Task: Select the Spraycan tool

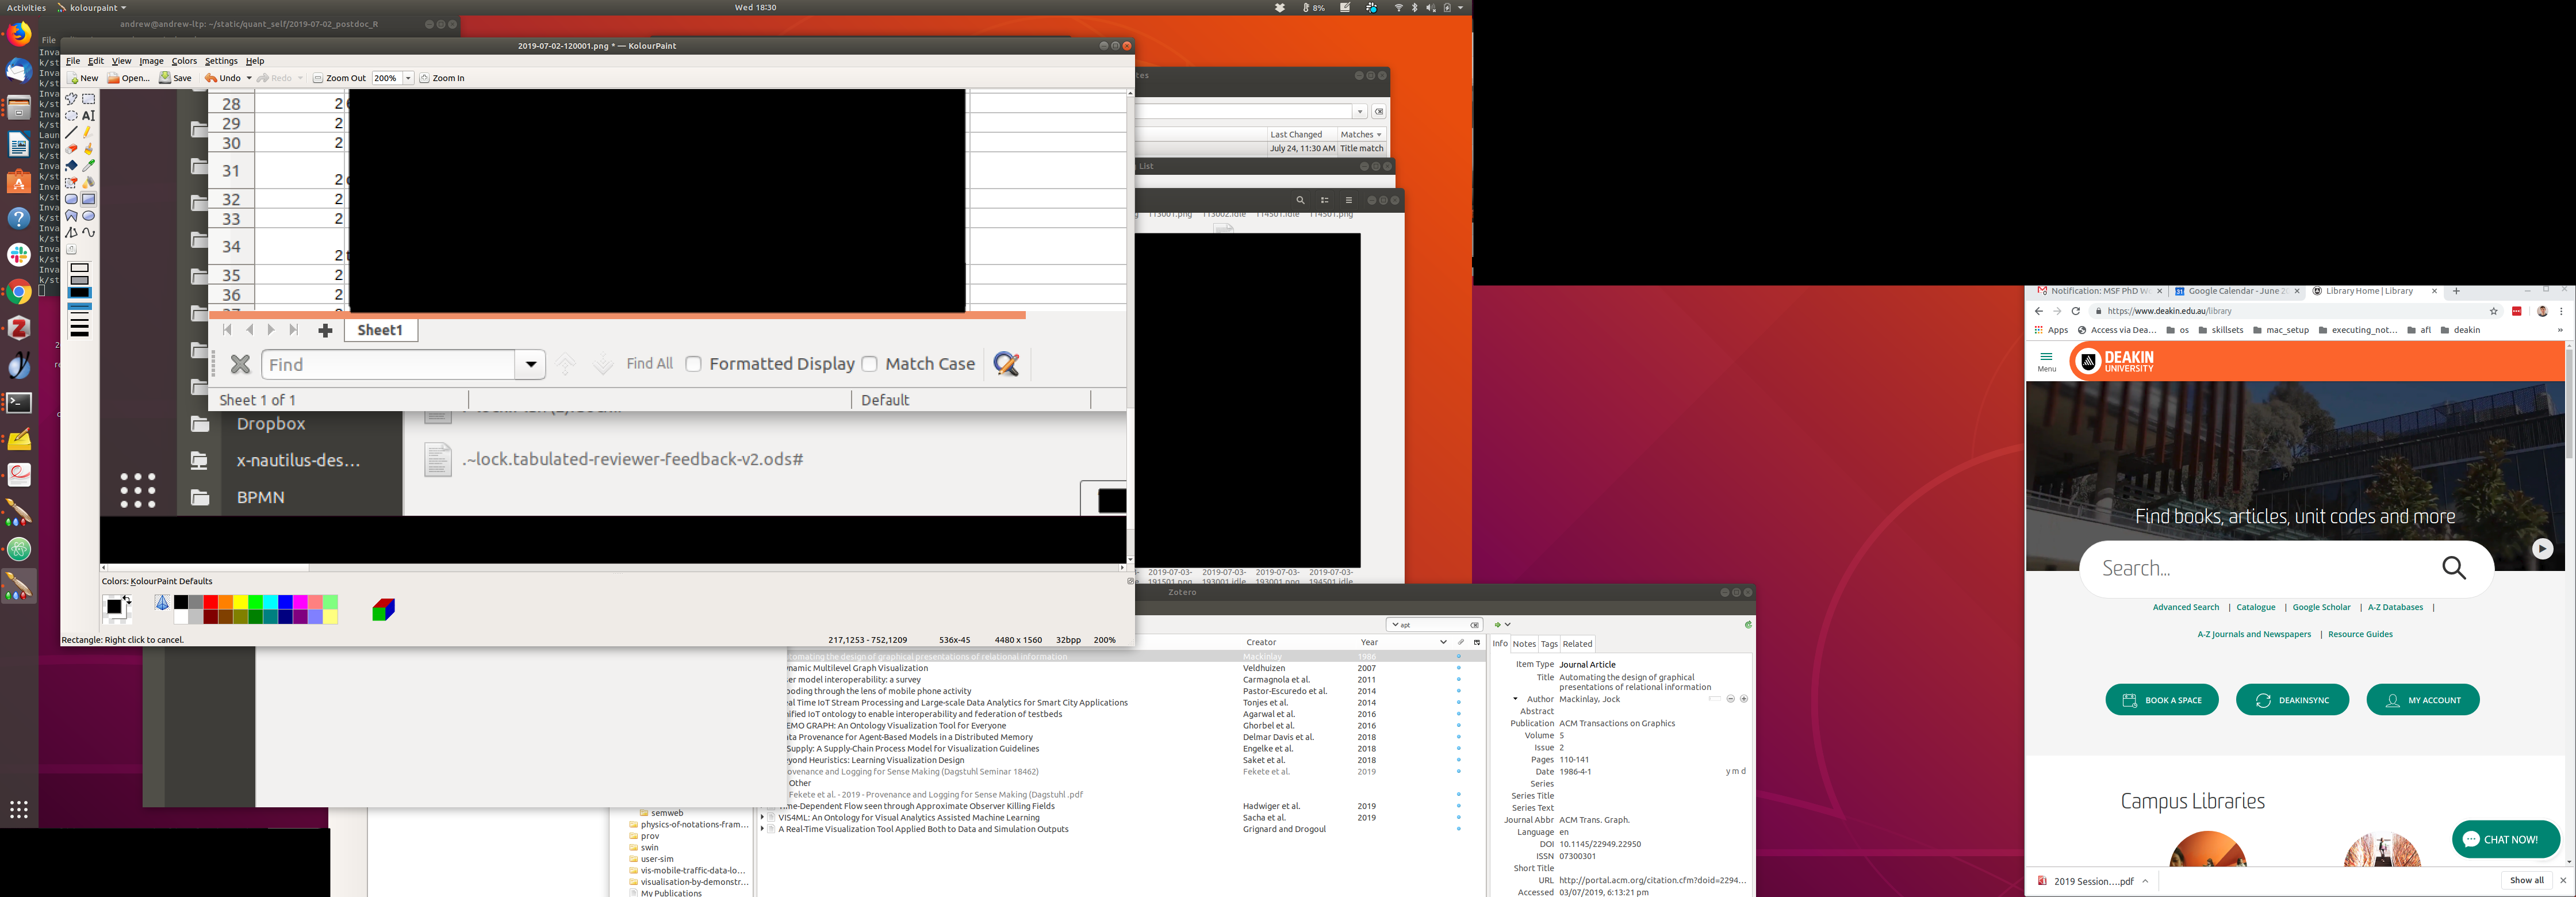Action: click(x=89, y=182)
